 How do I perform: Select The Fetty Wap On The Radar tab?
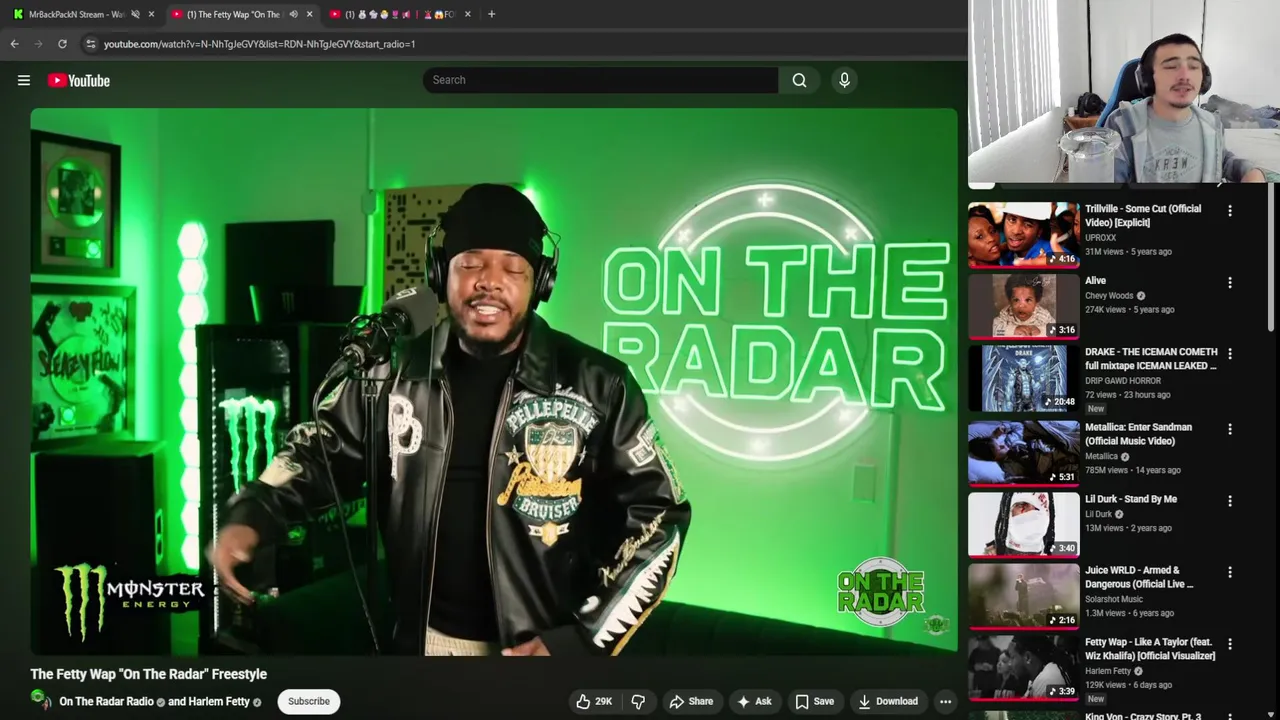pos(232,14)
